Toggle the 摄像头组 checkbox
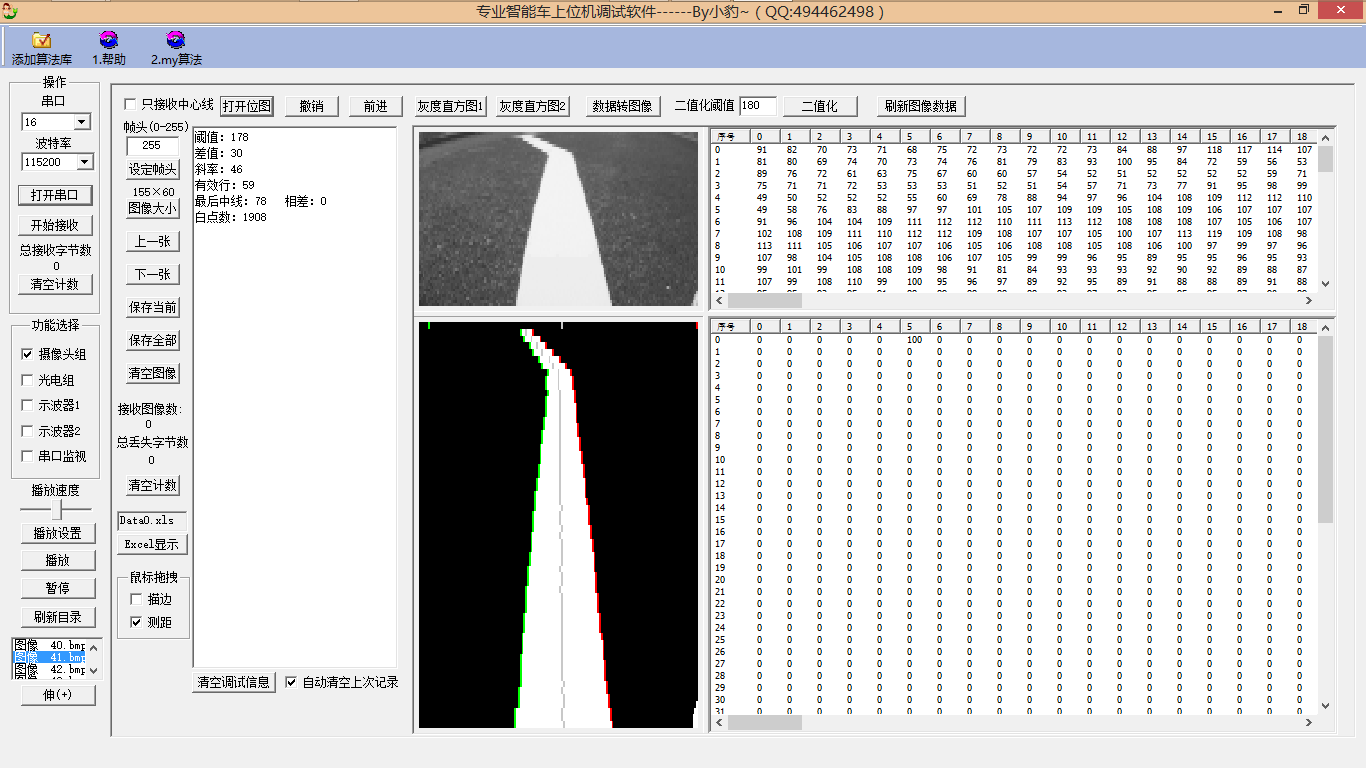 27,354
